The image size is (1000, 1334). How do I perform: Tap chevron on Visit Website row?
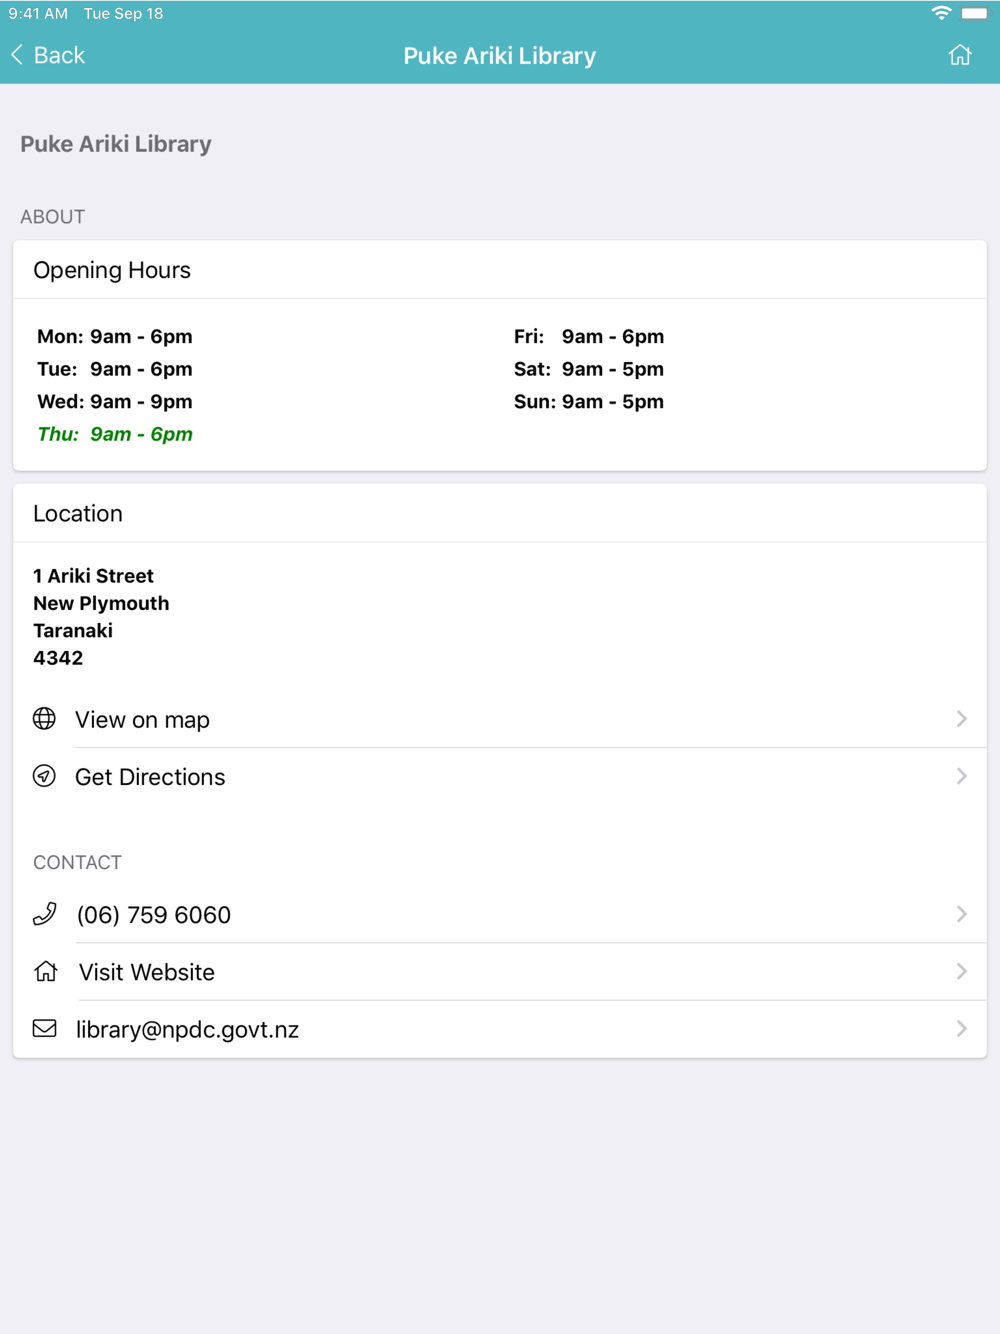(961, 971)
